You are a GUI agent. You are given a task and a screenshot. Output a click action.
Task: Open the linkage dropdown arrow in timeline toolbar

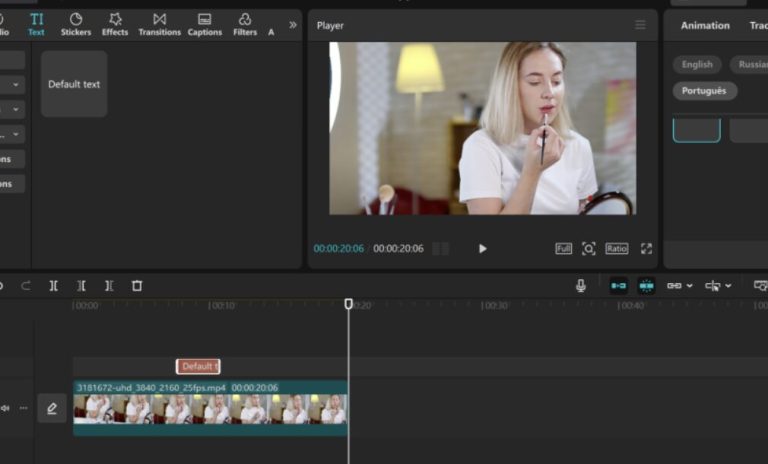coord(689,286)
